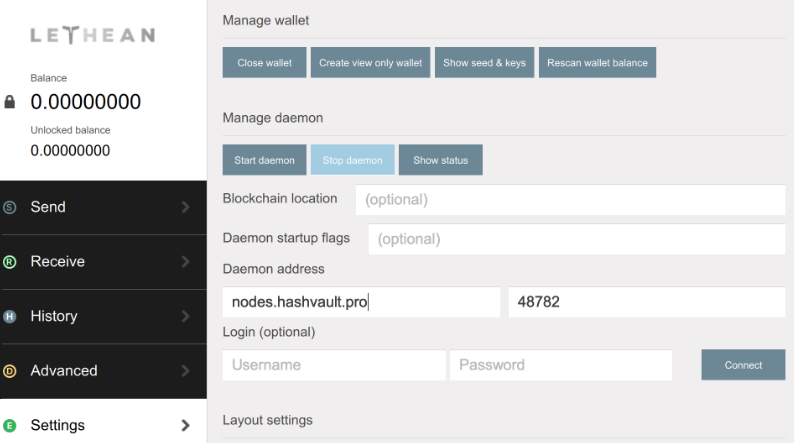
Task: Click the Lethean logo
Action: point(92,35)
